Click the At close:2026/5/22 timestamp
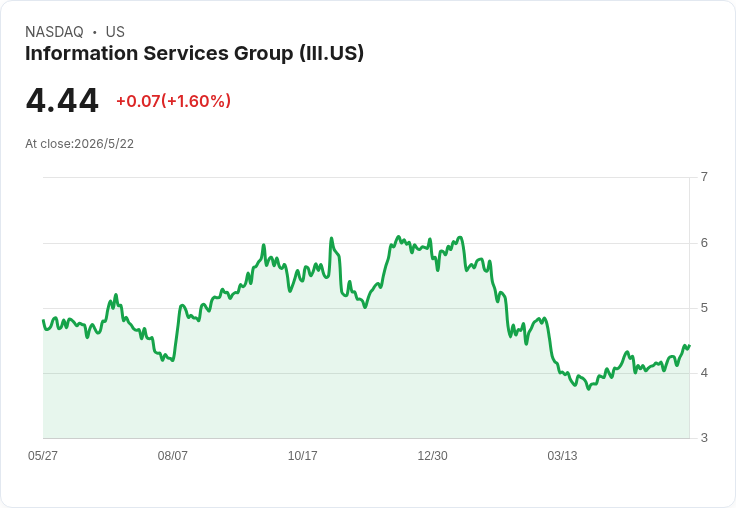 pos(79,144)
